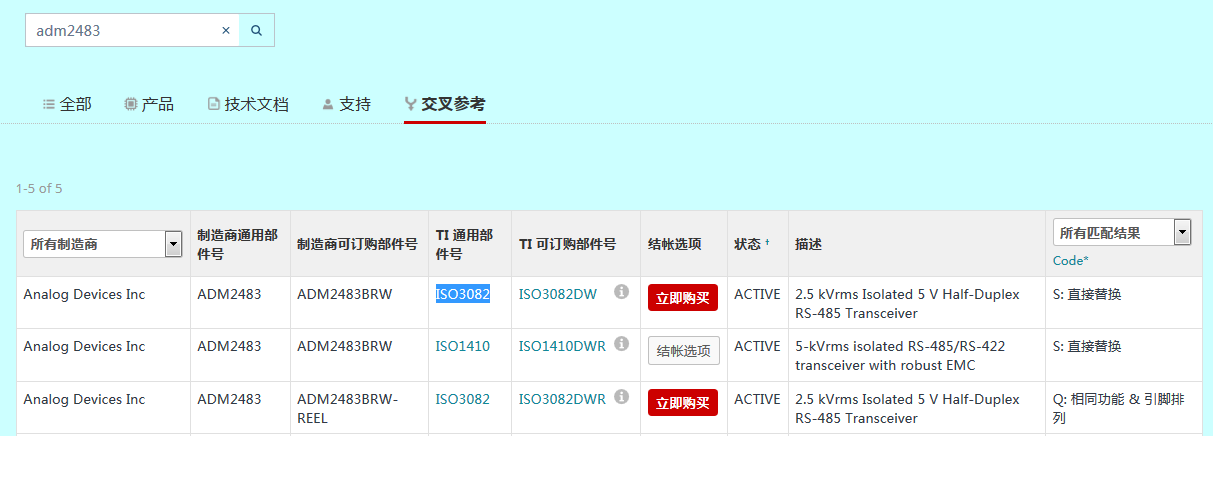
Task: Show info icon next to ISO1410DWR
Action: 621,344
